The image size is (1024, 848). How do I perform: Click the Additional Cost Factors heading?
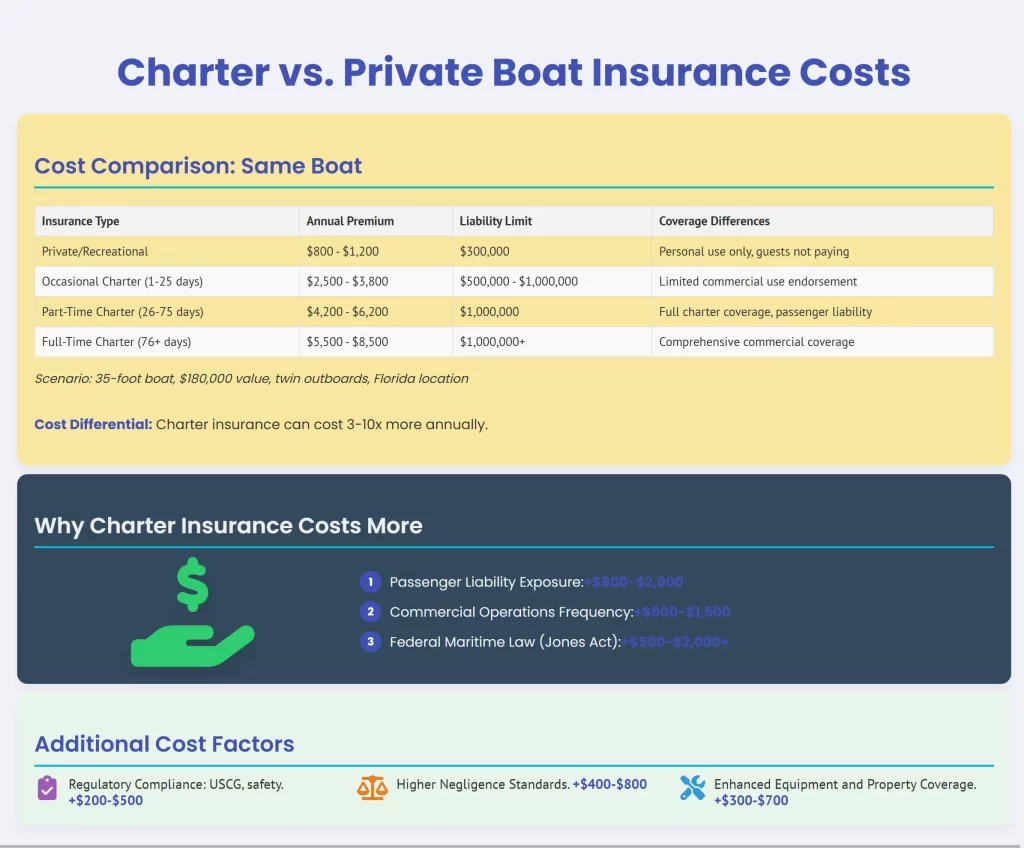coord(164,743)
